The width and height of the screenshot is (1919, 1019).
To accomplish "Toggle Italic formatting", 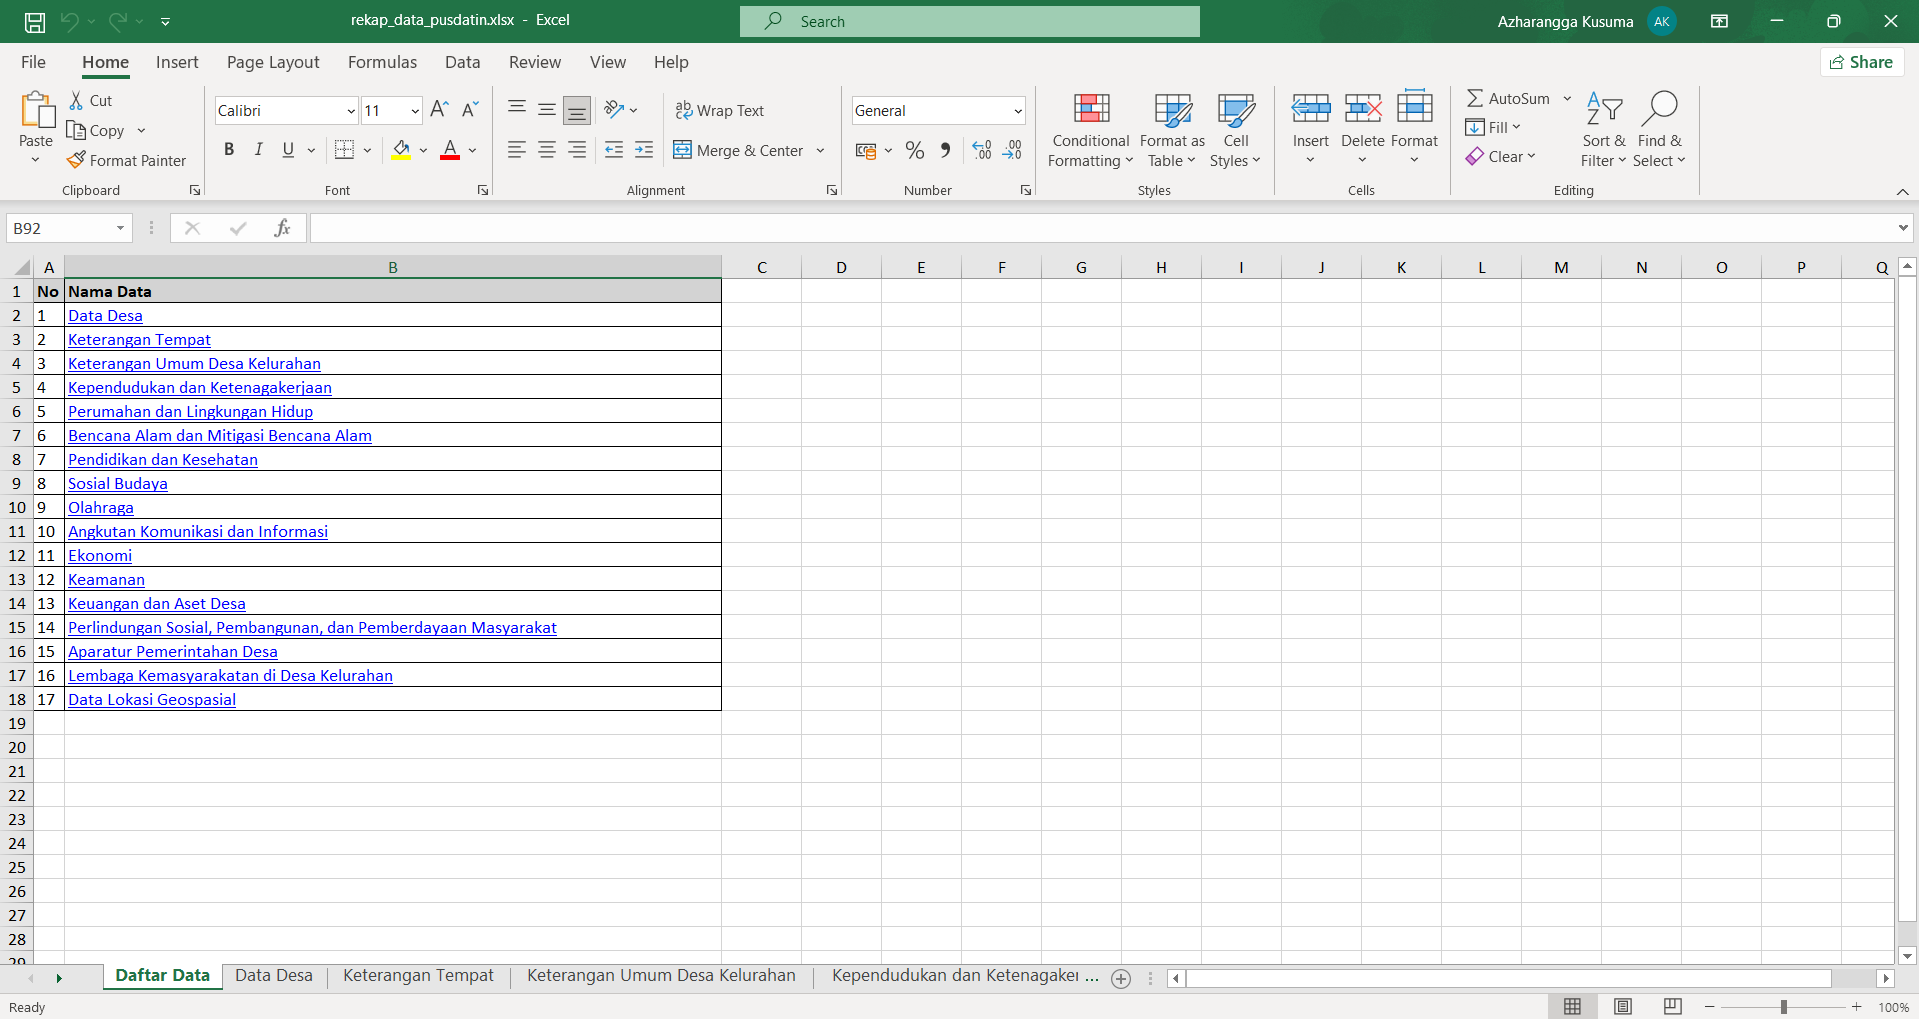I will (259, 150).
